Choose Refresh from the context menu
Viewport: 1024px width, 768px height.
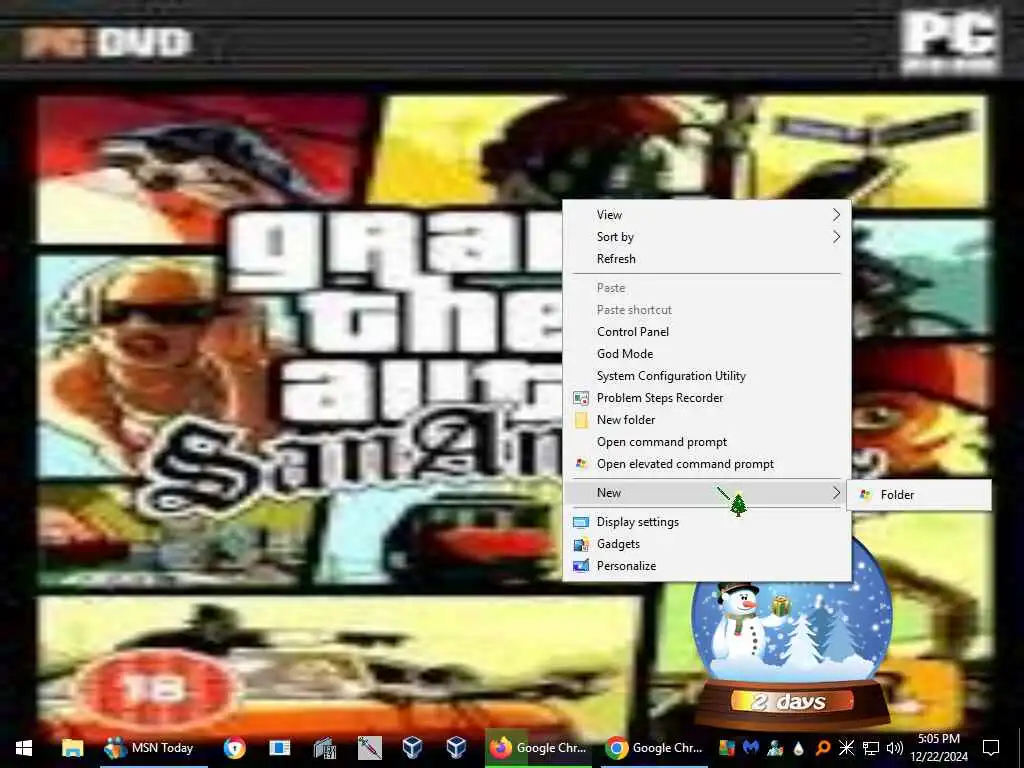tap(707, 259)
